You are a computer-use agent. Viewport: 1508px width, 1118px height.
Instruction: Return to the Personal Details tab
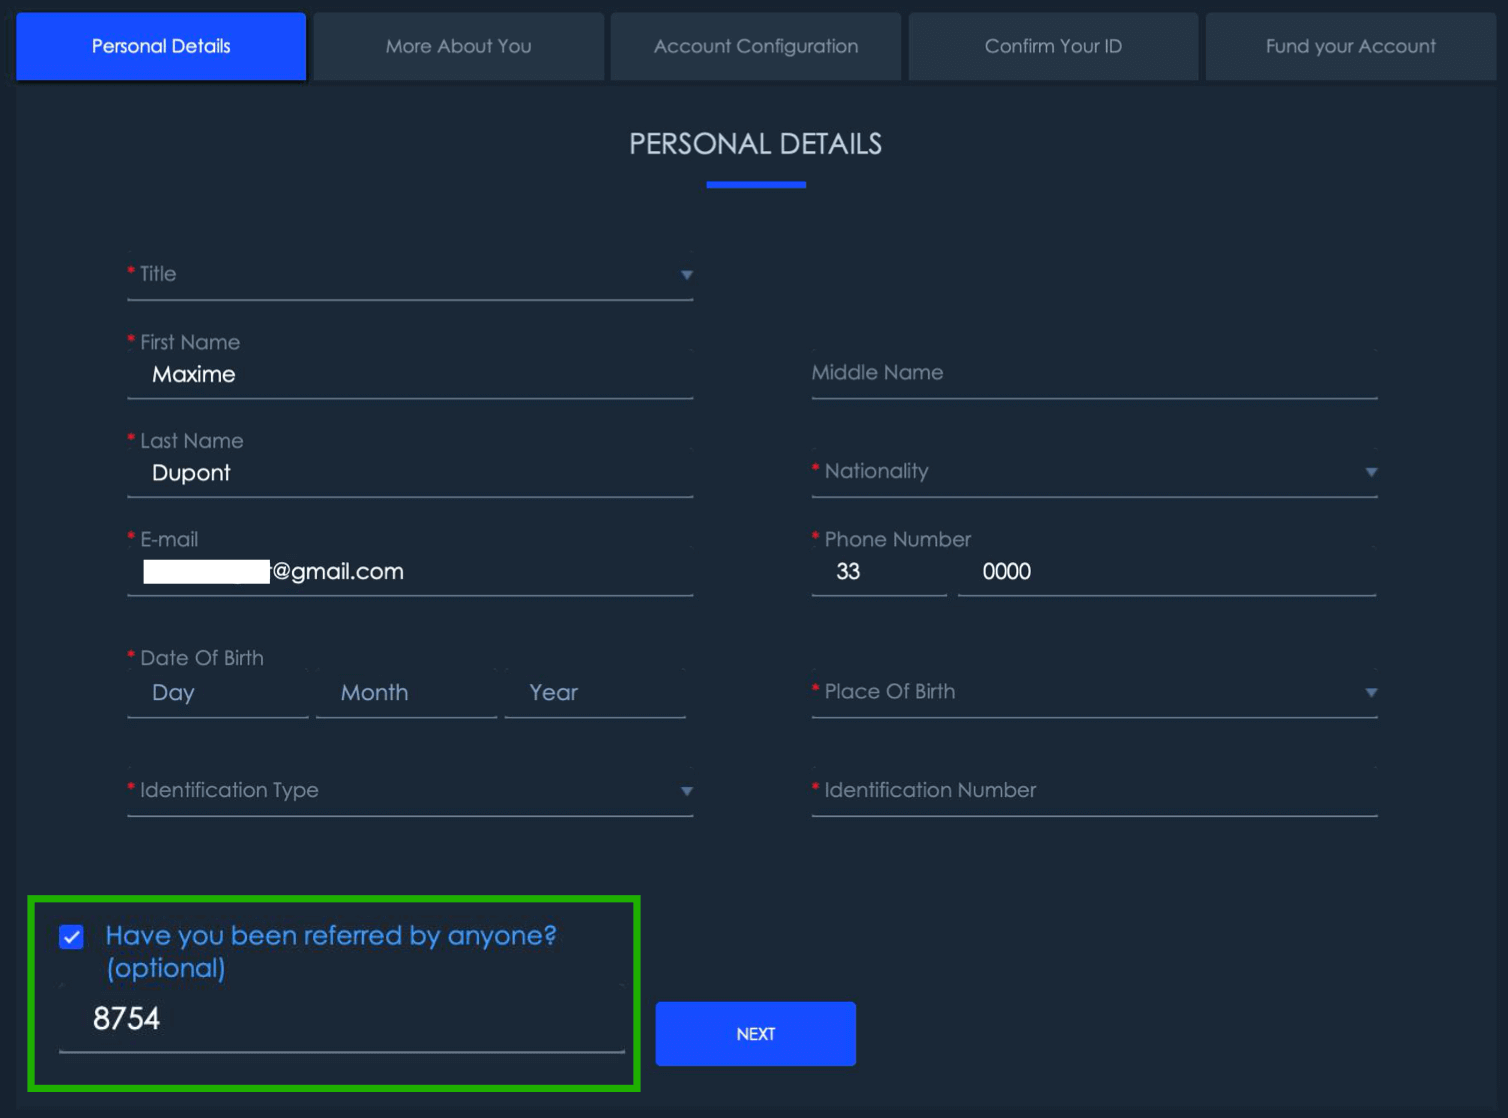[x=160, y=45]
